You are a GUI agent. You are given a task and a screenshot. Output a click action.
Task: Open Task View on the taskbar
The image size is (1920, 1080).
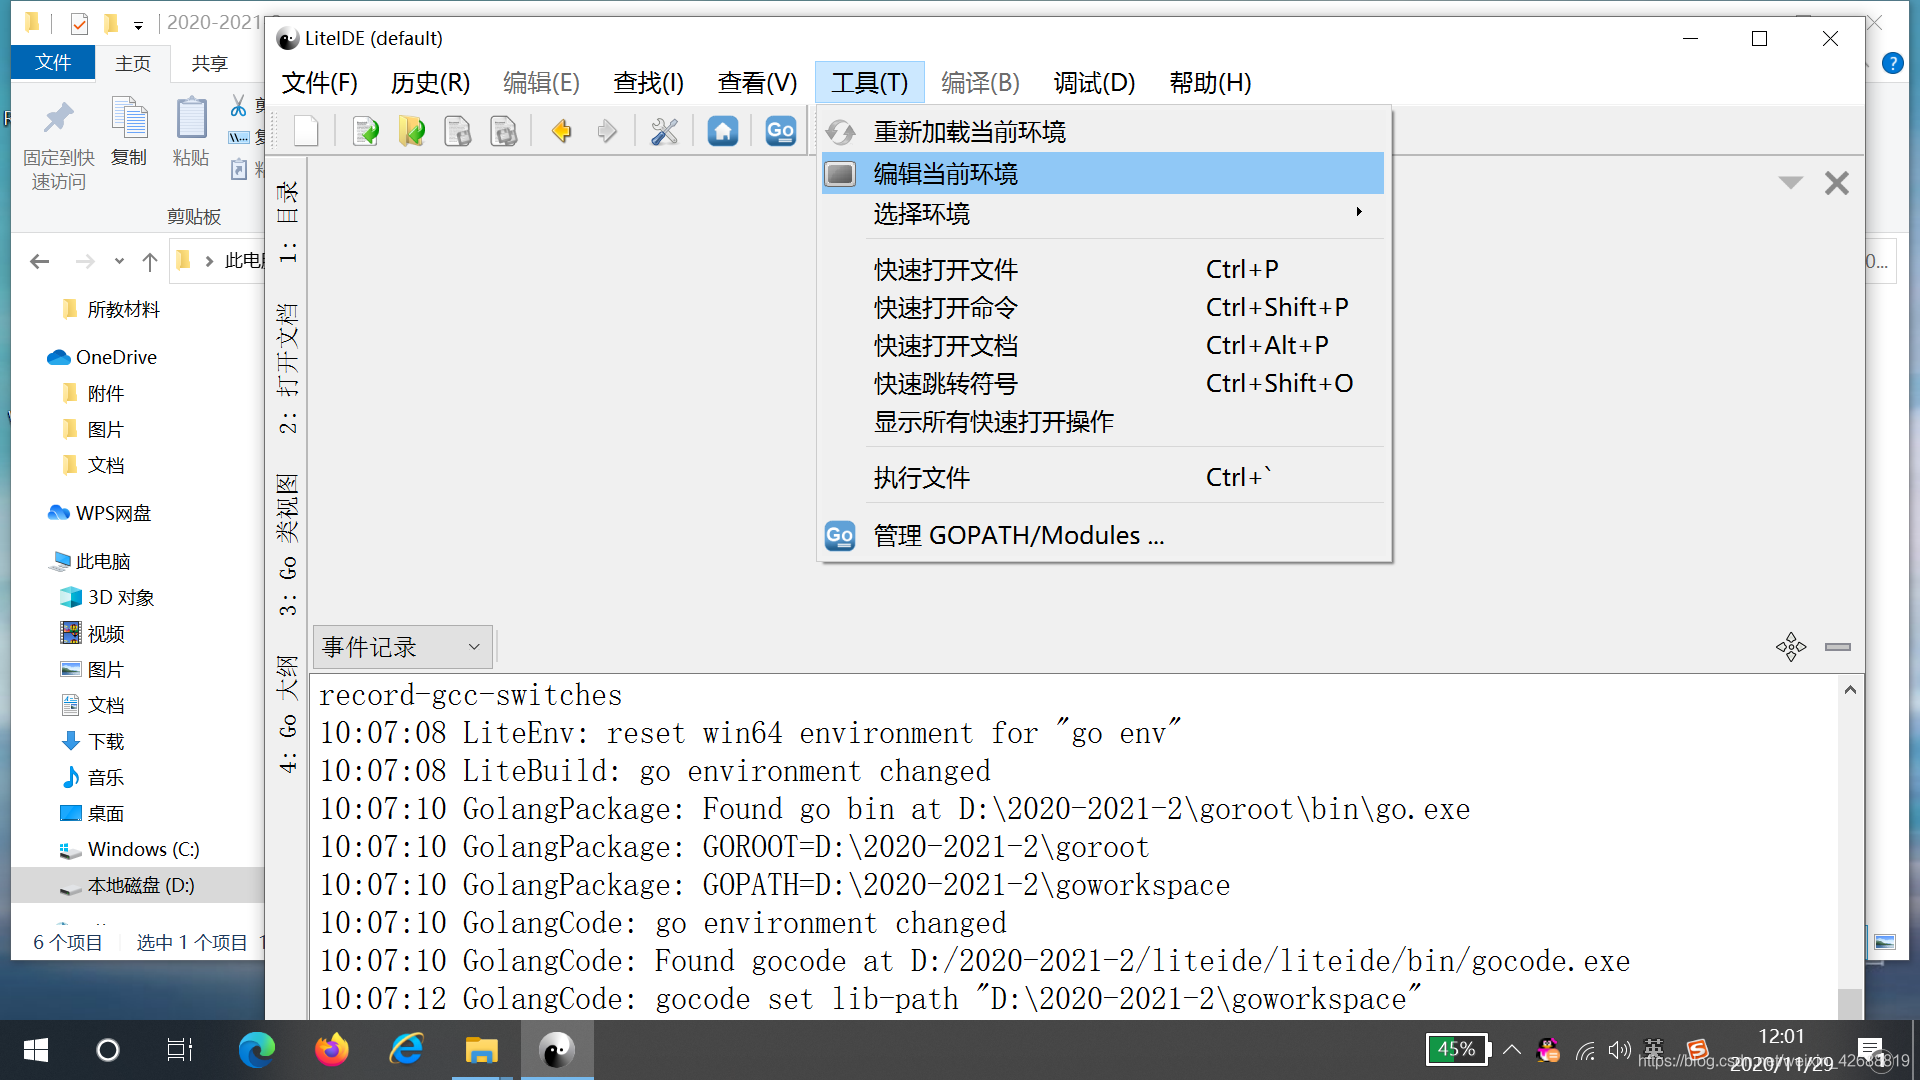point(180,1050)
